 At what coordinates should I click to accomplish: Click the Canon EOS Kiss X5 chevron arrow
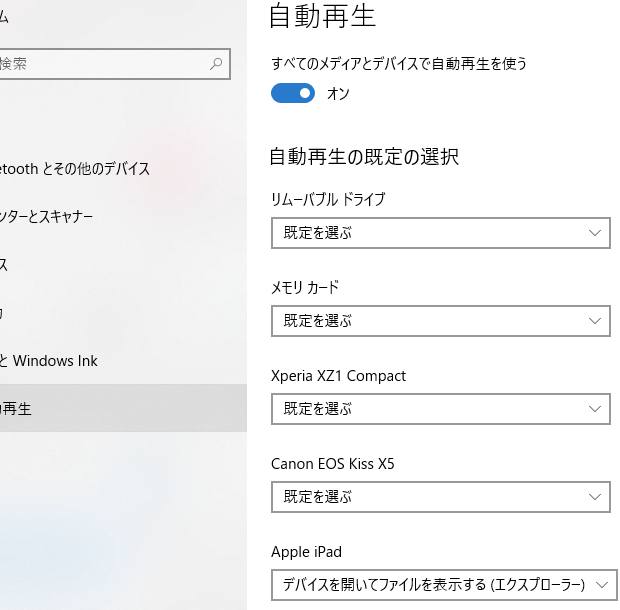click(595, 497)
